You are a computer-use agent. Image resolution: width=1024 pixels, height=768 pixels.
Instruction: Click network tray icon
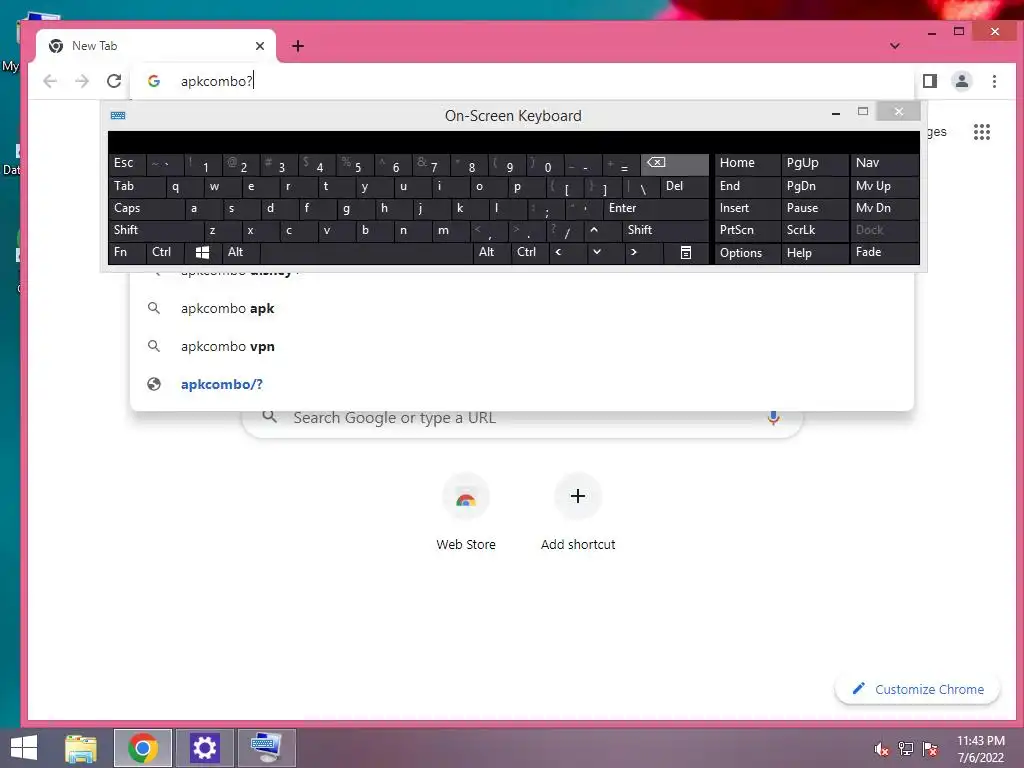coord(906,749)
